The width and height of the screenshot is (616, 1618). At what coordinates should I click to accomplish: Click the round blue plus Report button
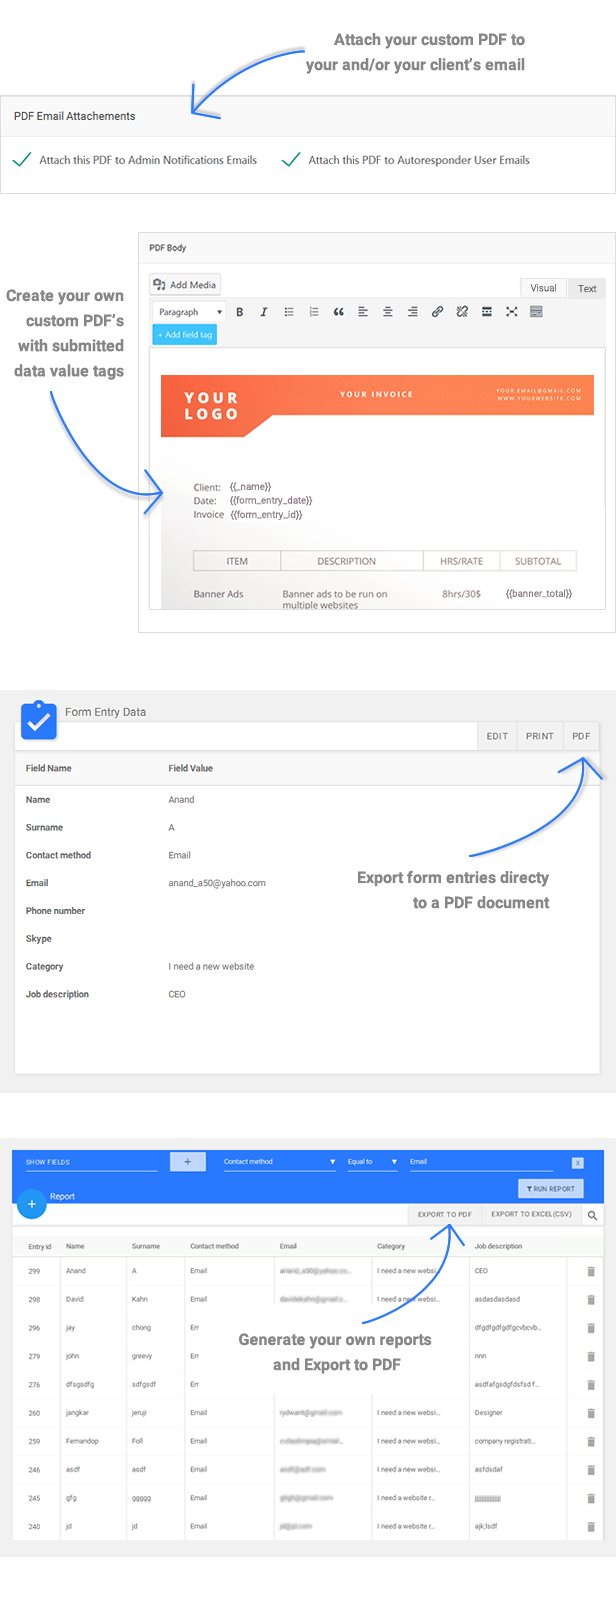(x=32, y=1204)
